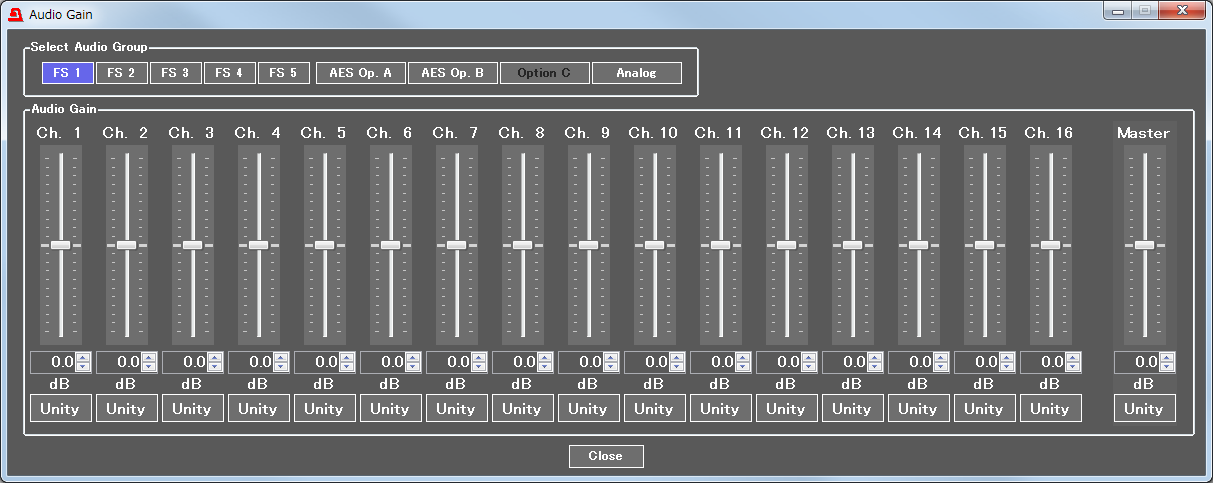The width and height of the screenshot is (1213, 483).
Task: Select the FS 5 audio group
Action: [283, 73]
